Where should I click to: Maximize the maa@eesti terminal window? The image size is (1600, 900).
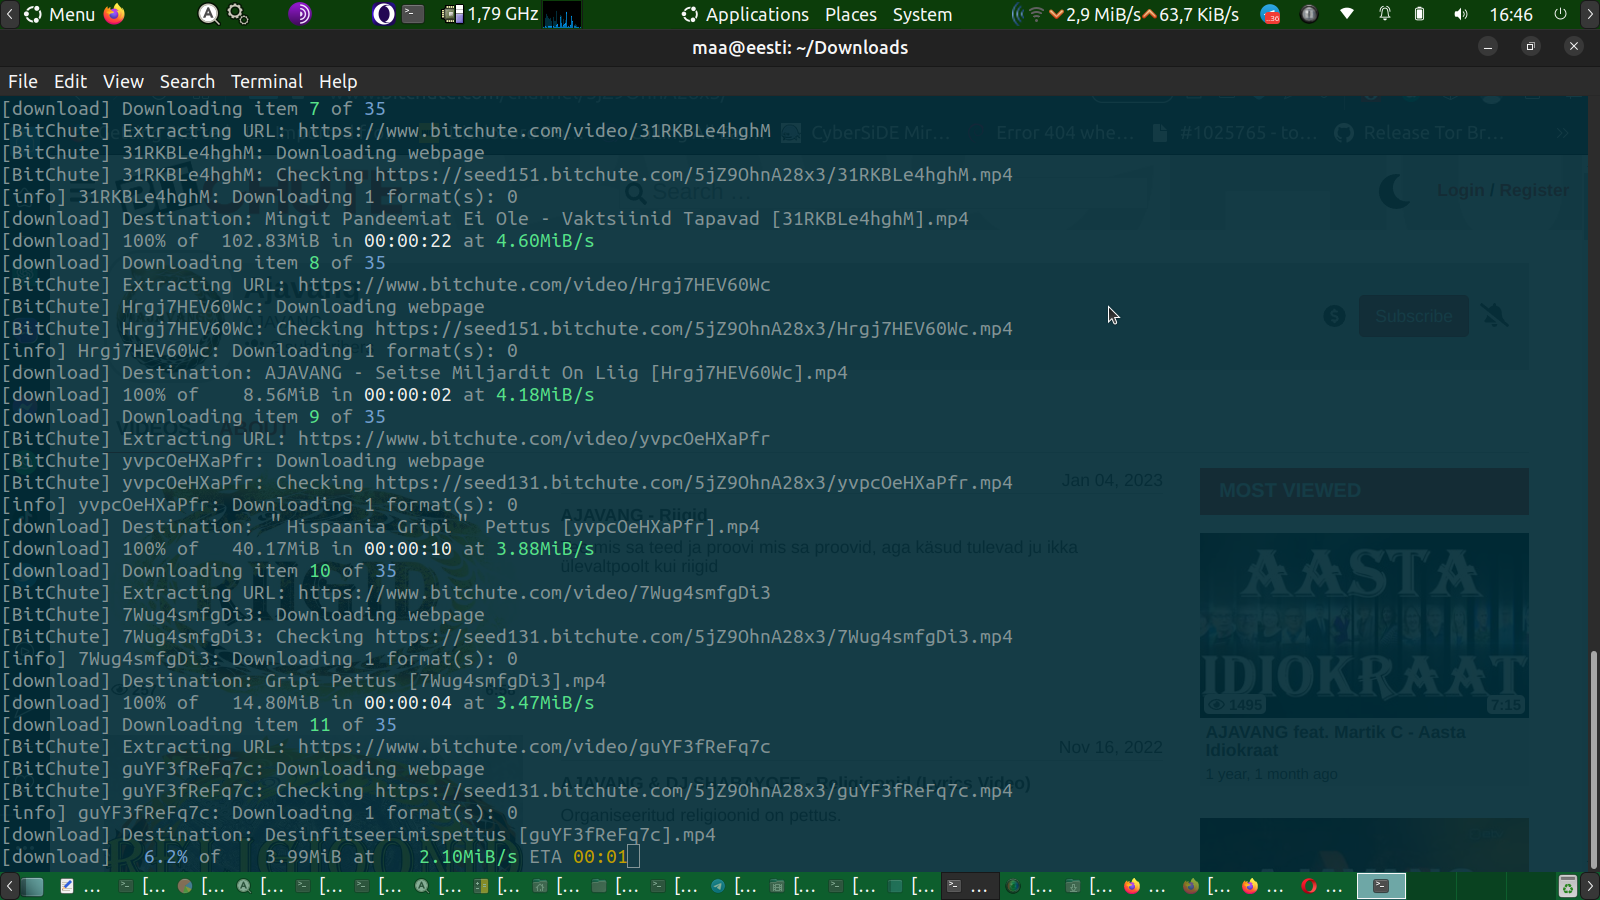[x=1530, y=47]
